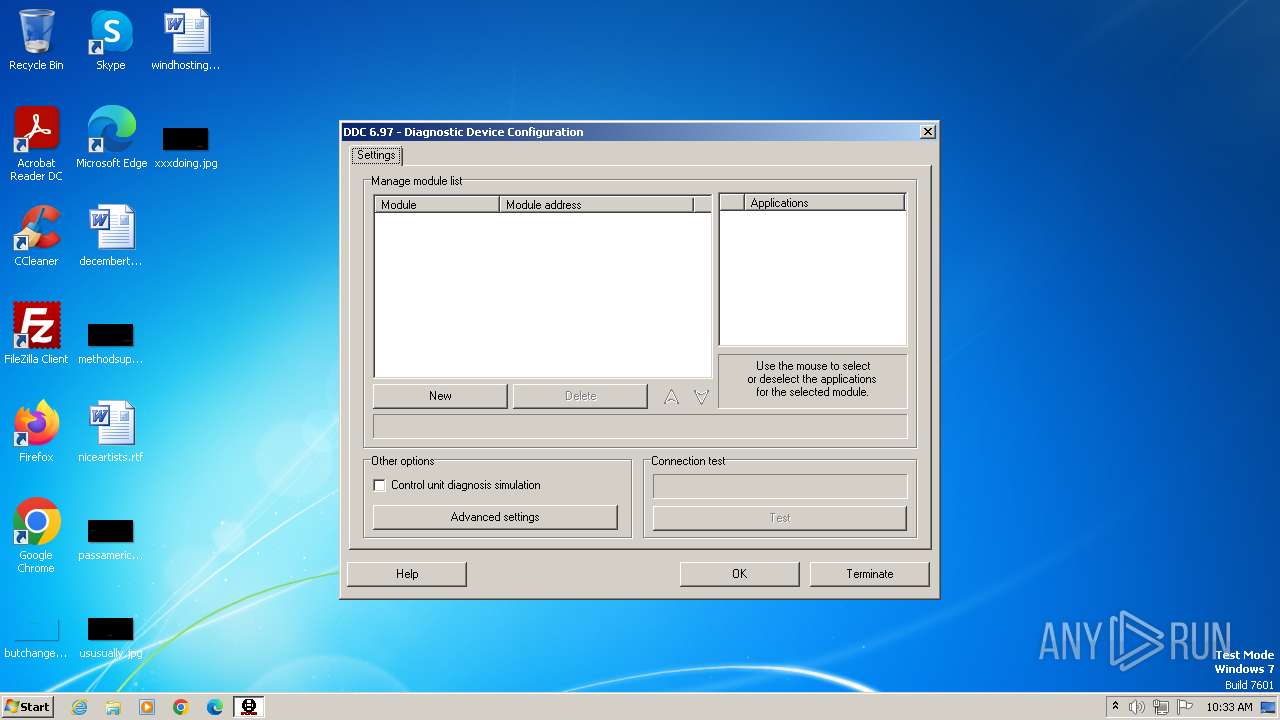Select DDC application taskbar button
The width and height of the screenshot is (1280, 720).
point(249,707)
